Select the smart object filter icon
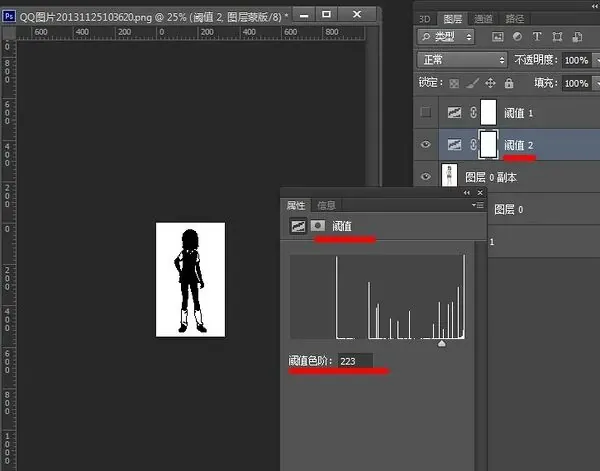The image size is (600, 471). pos(577,37)
